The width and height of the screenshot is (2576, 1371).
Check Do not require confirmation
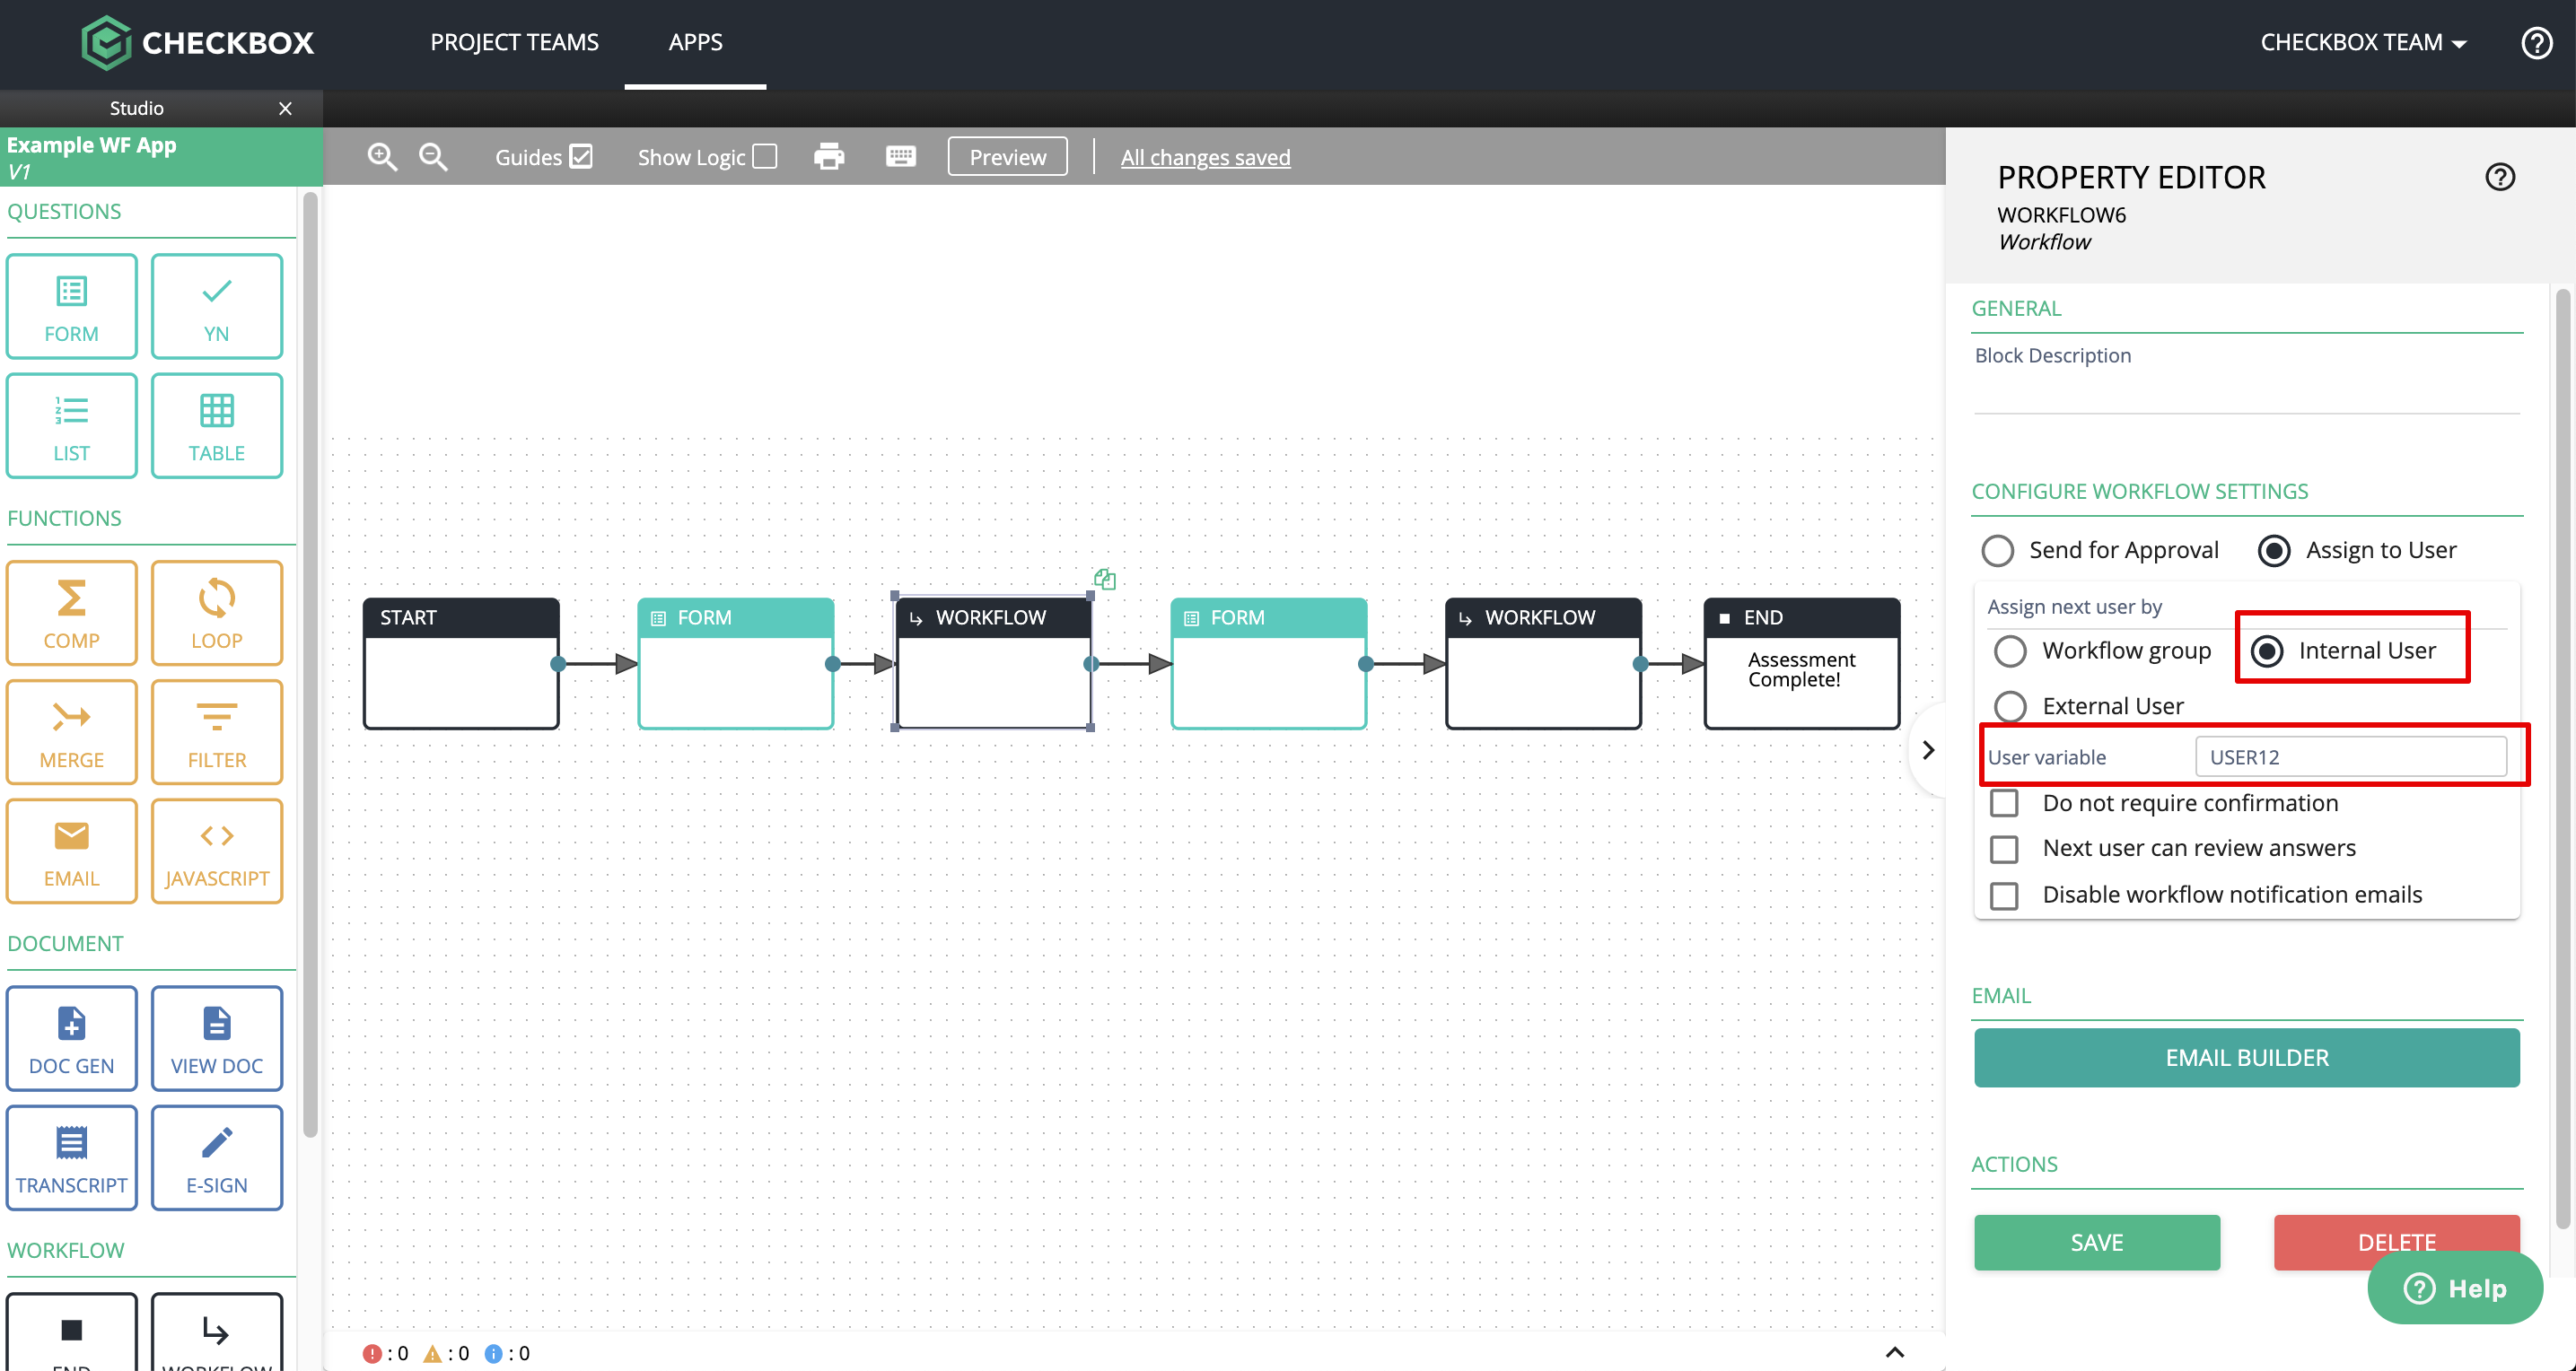[x=2004, y=803]
